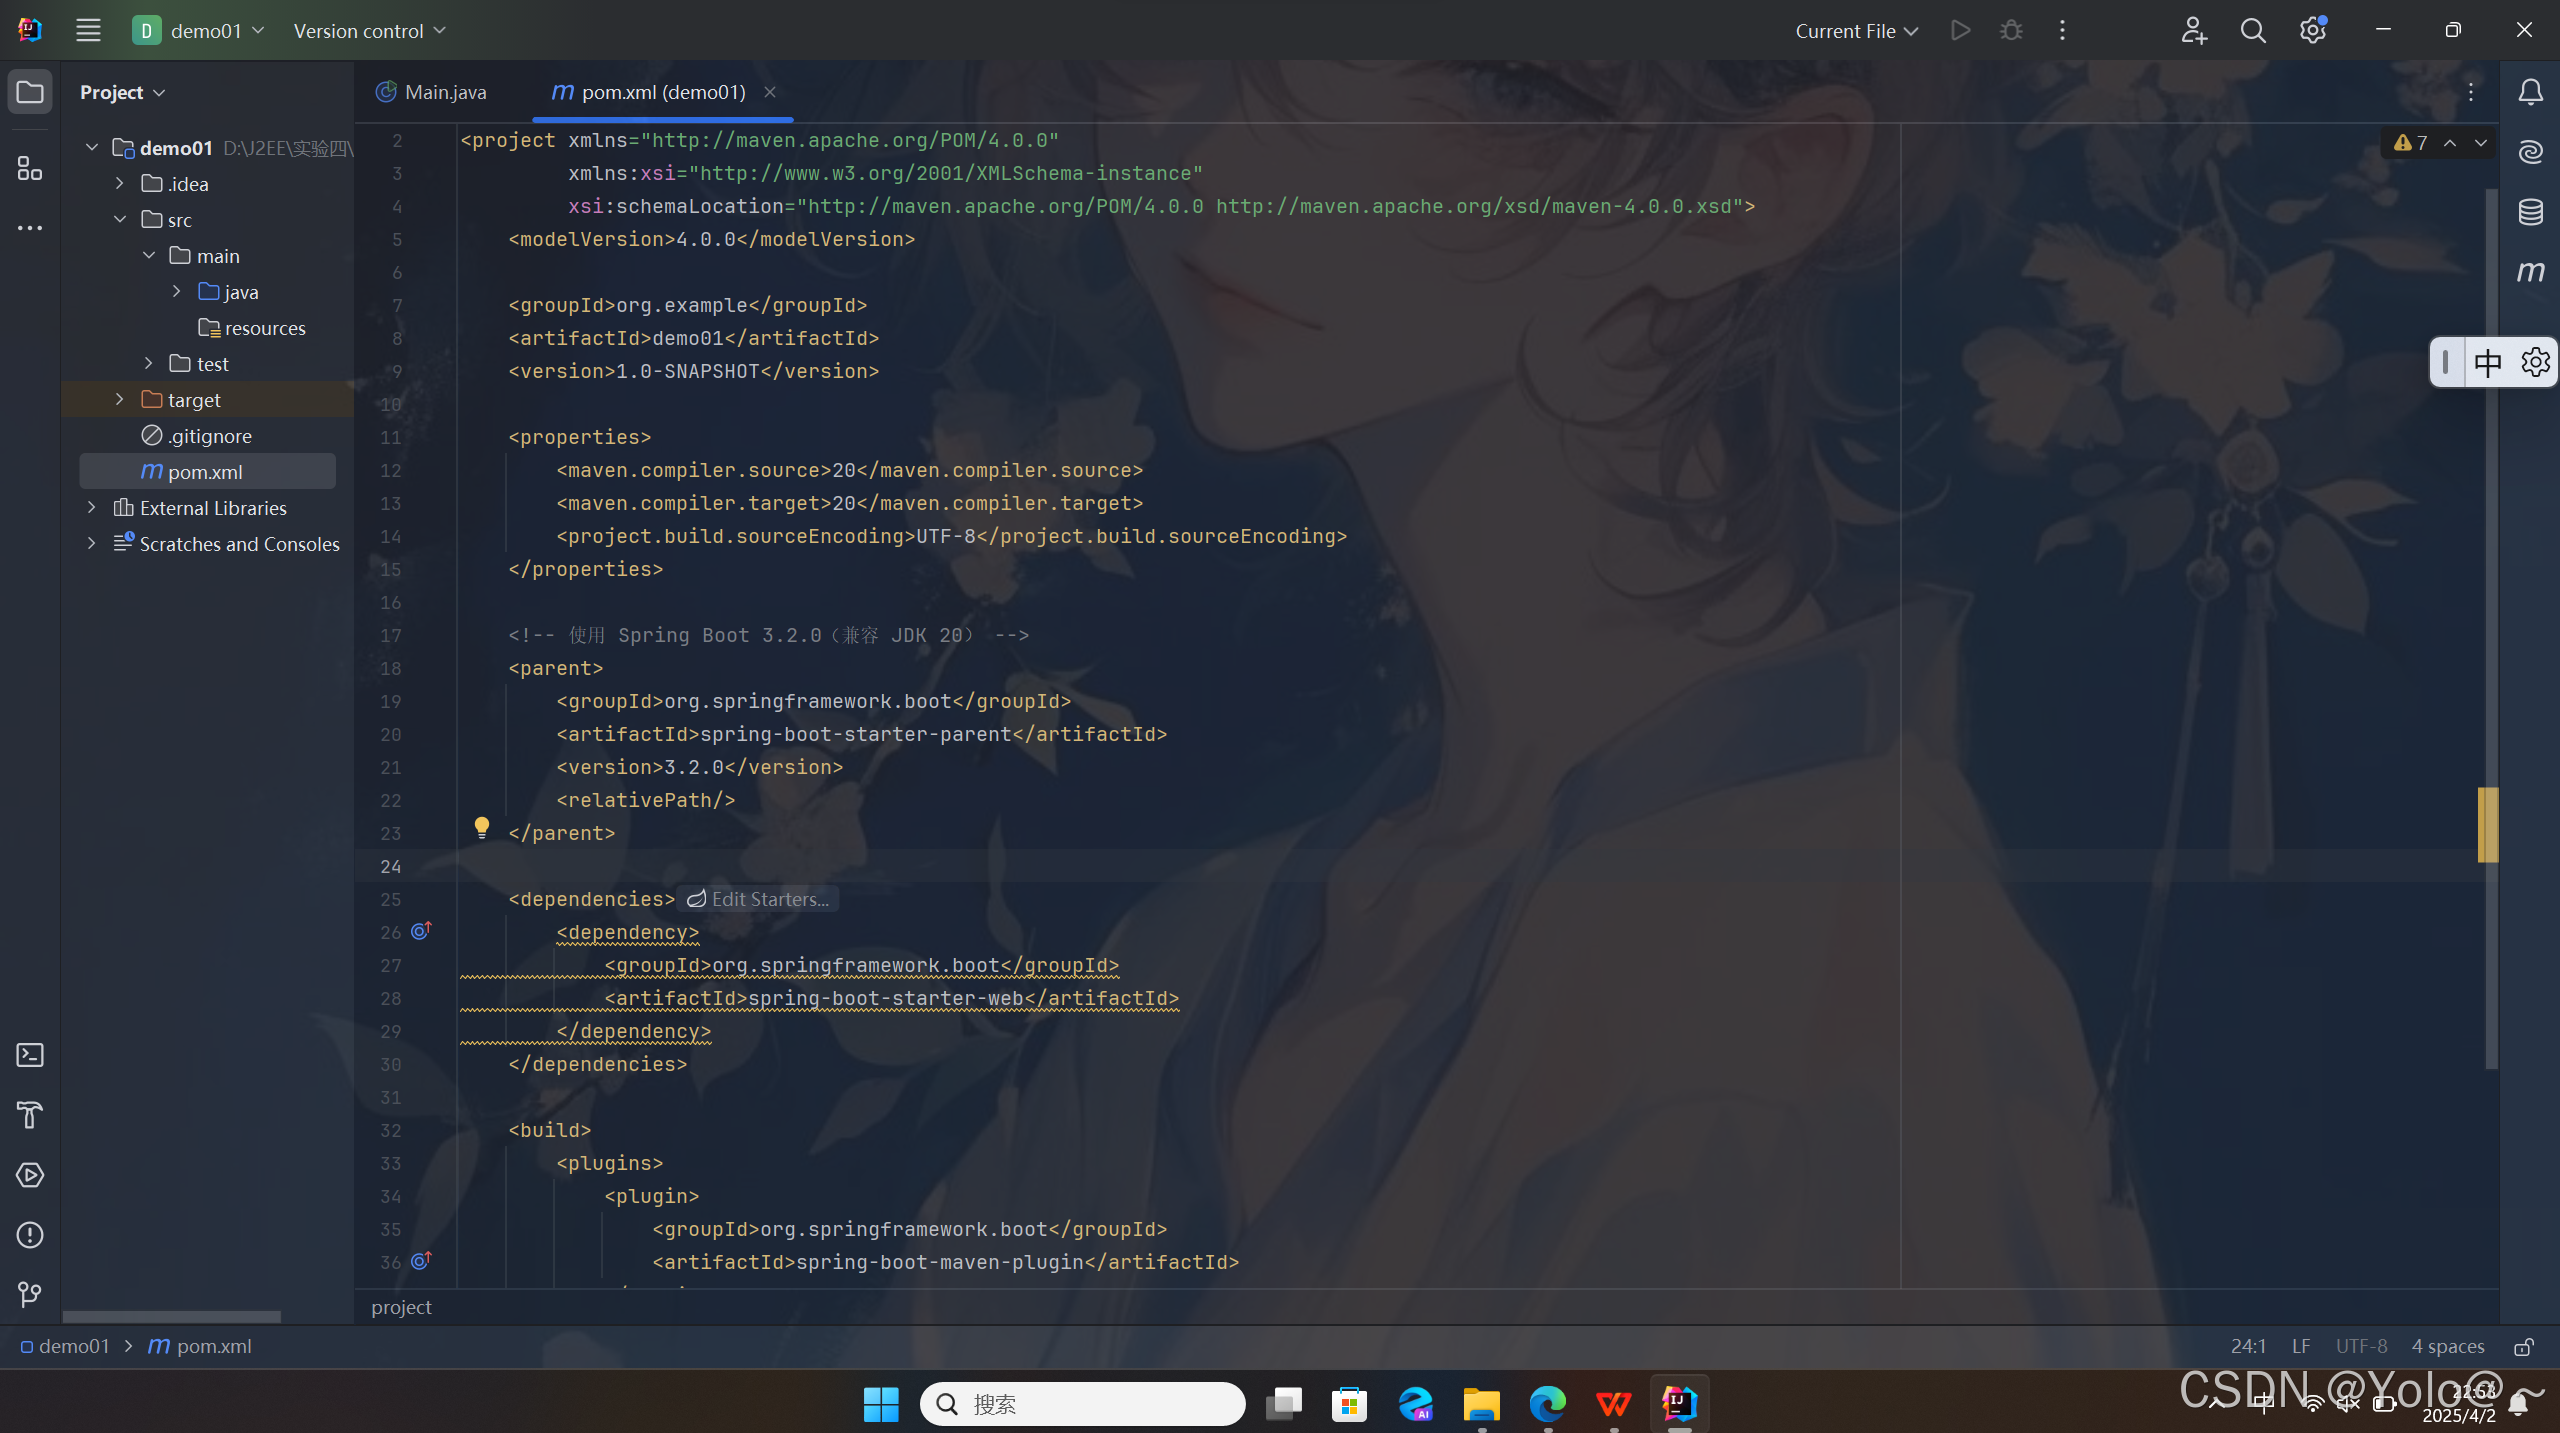2560x1433 pixels.
Task: Toggle Chinese input mode on IME bar
Action: [x=2488, y=362]
